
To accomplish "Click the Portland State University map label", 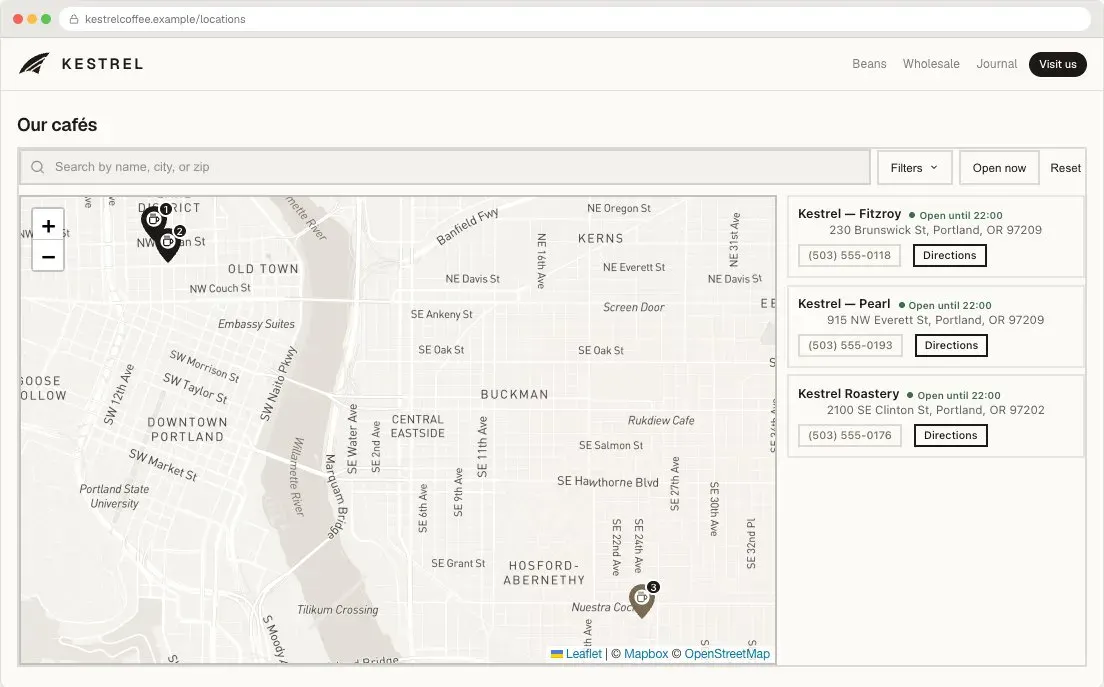I will (x=114, y=496).
